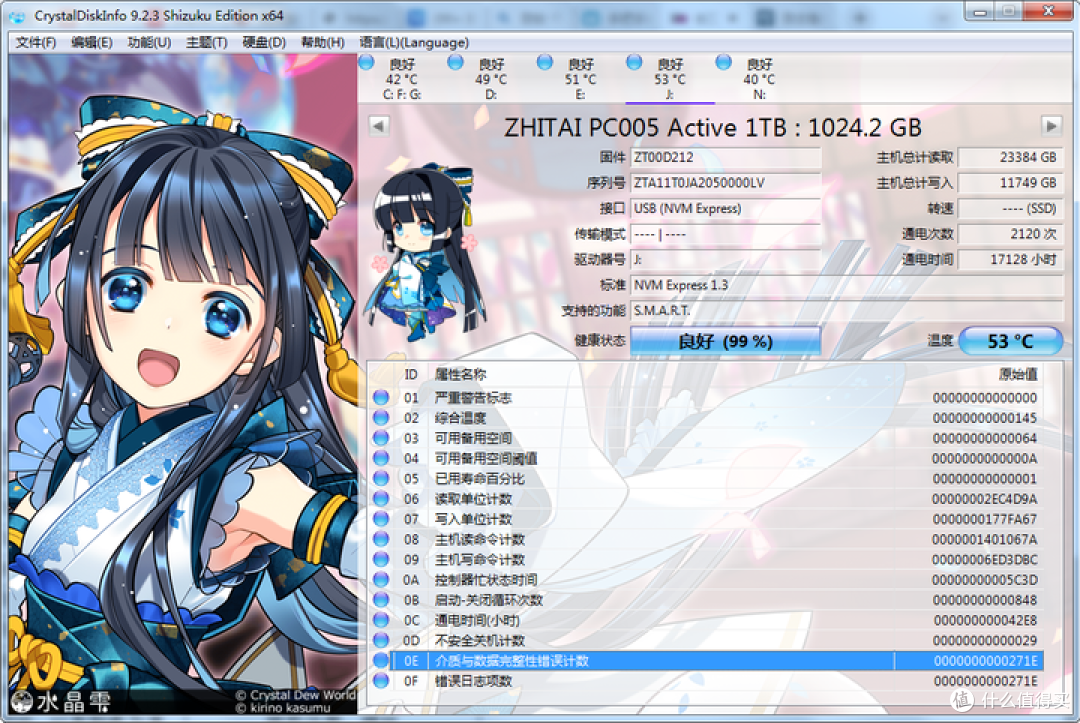Click the status circle for attribute 0C
This screenshot has width=1080, height=723.
pos(381,620)
